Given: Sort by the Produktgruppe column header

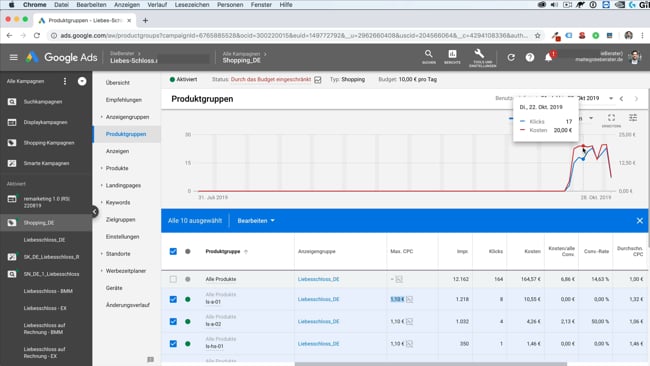Looking at the screenshot, I should [x=223, y=251].
